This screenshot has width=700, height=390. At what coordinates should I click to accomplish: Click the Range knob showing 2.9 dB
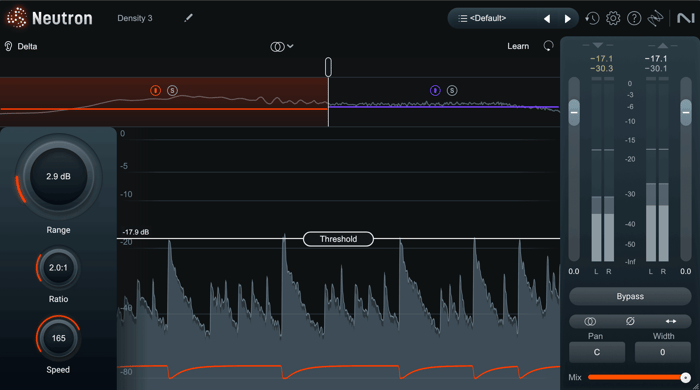pyautogui.click(x=58, y=177)
